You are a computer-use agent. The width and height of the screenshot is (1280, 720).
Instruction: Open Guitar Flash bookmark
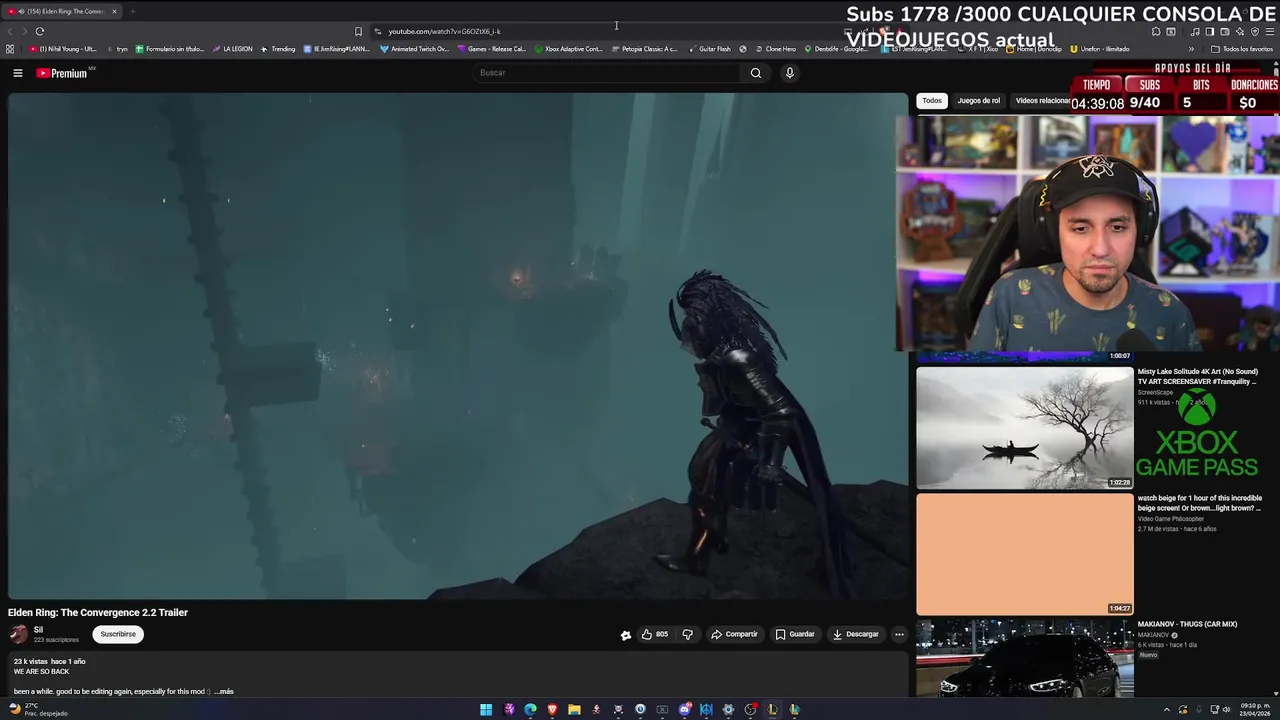[x=710, y=49]
